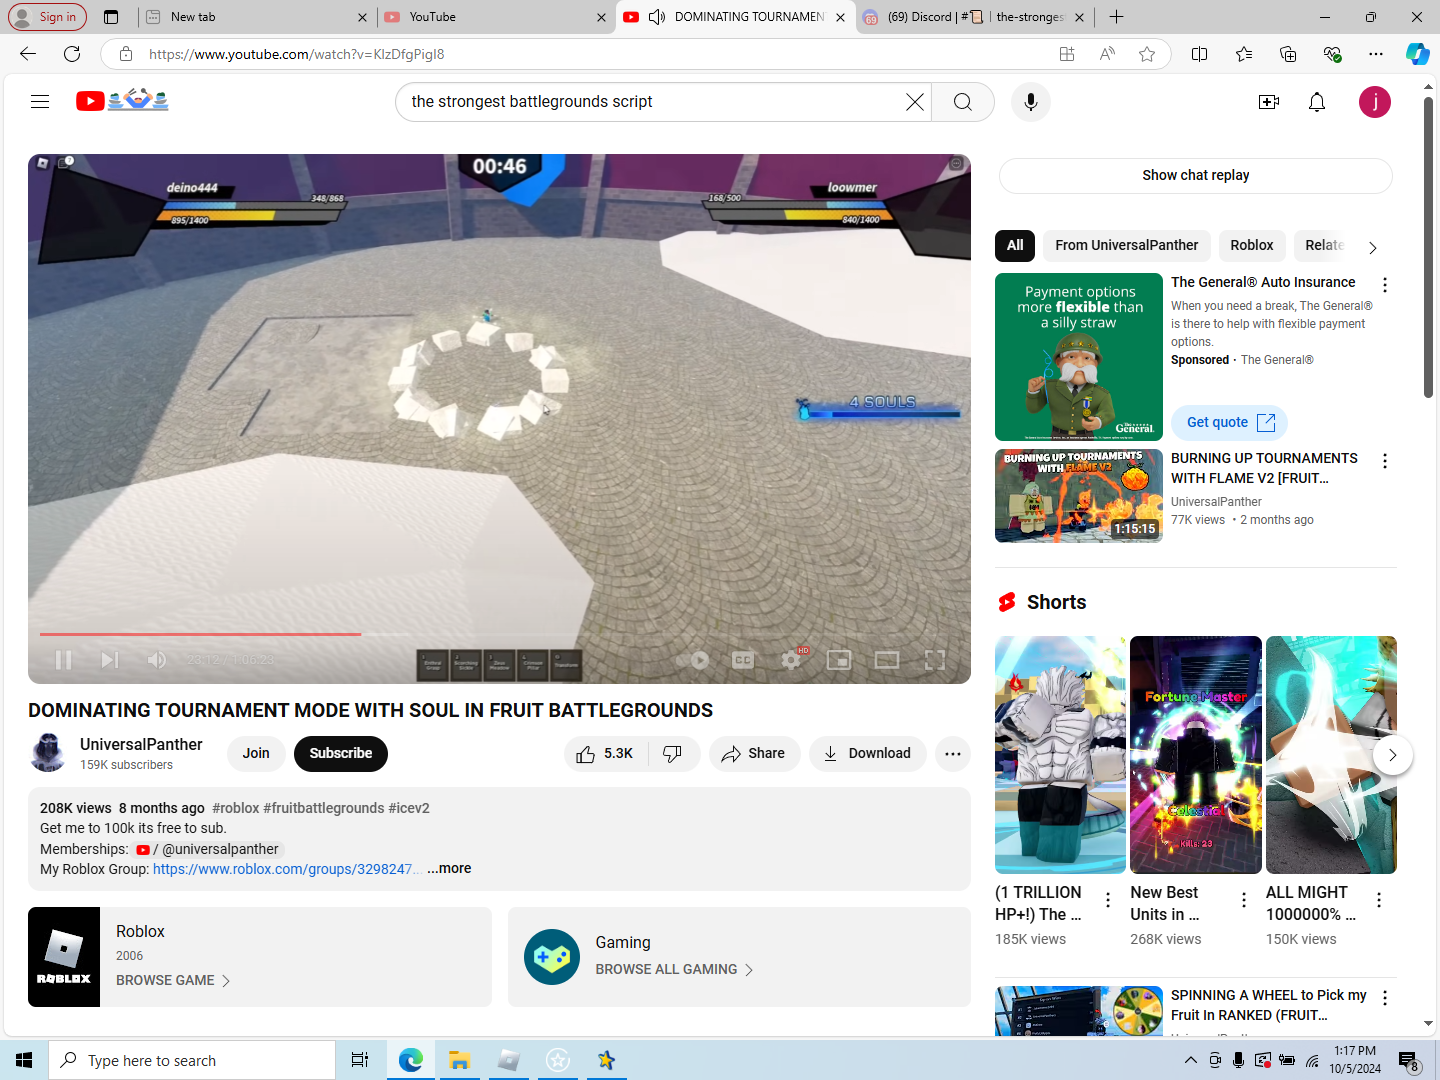Click Get quote on the ad
The width and height of the screenshot is (1440, 1080).
pyautogui.click(x=1230, y=423)
